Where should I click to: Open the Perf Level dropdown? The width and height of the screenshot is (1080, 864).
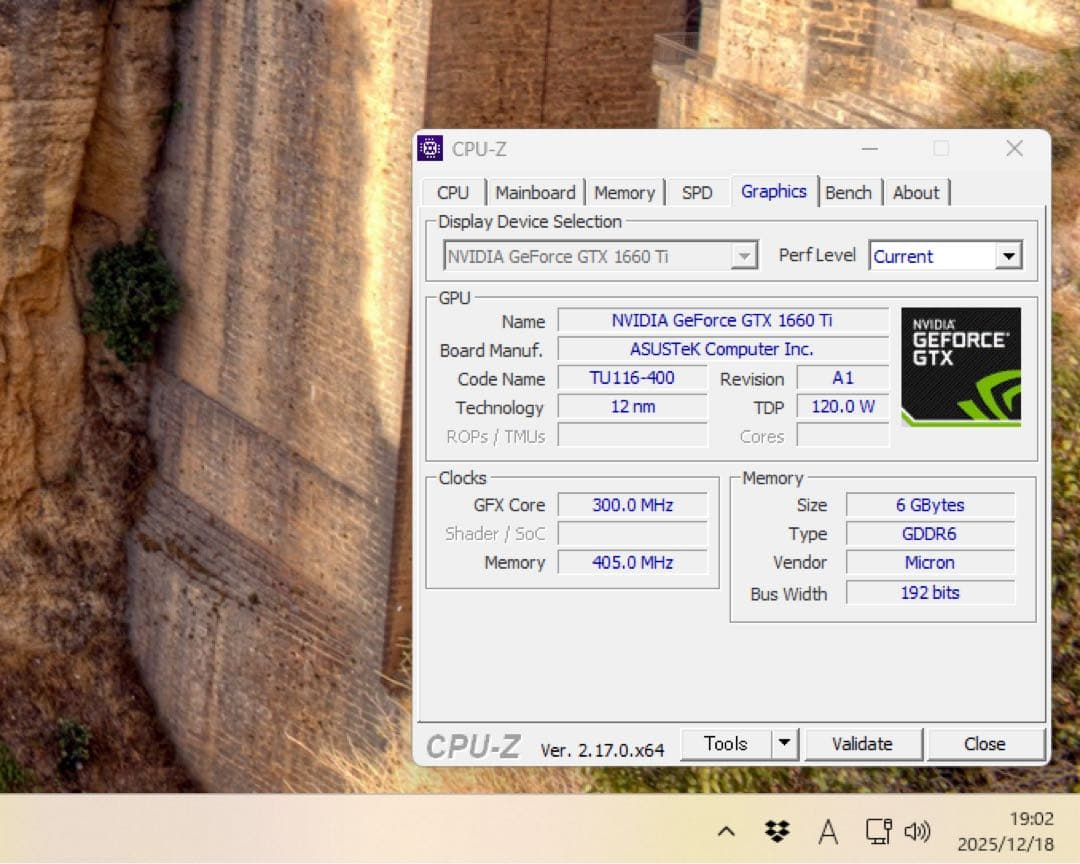point(1010,256)
